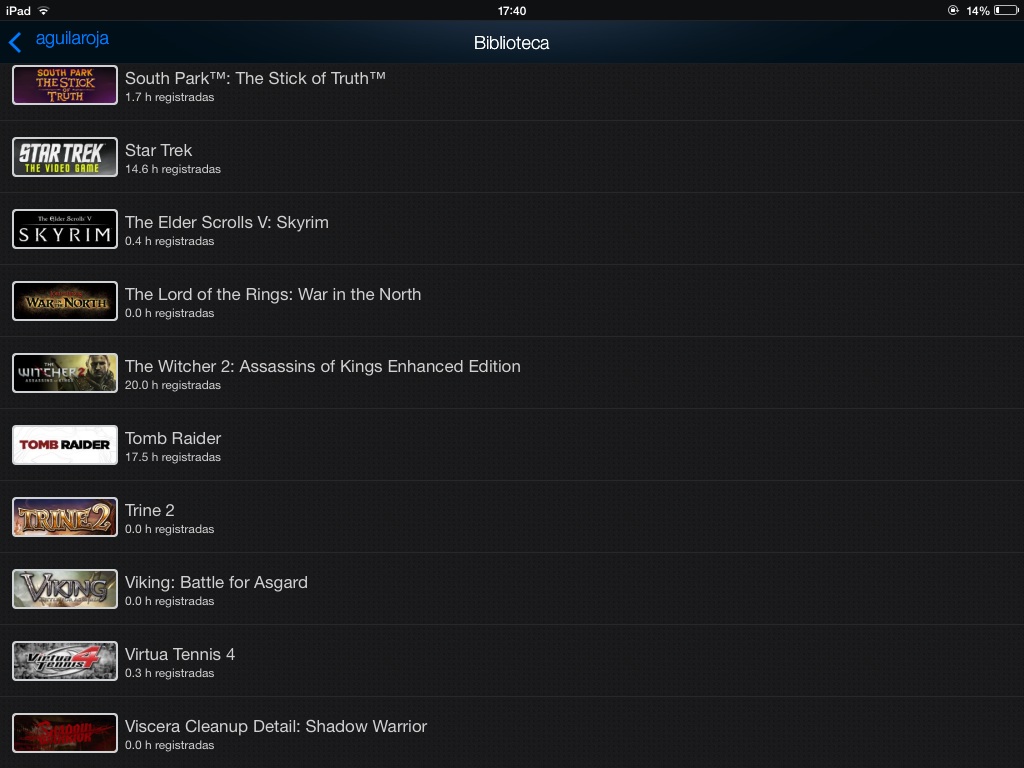Tap the Wi-Fi icon in status bar

pos(44,10)
